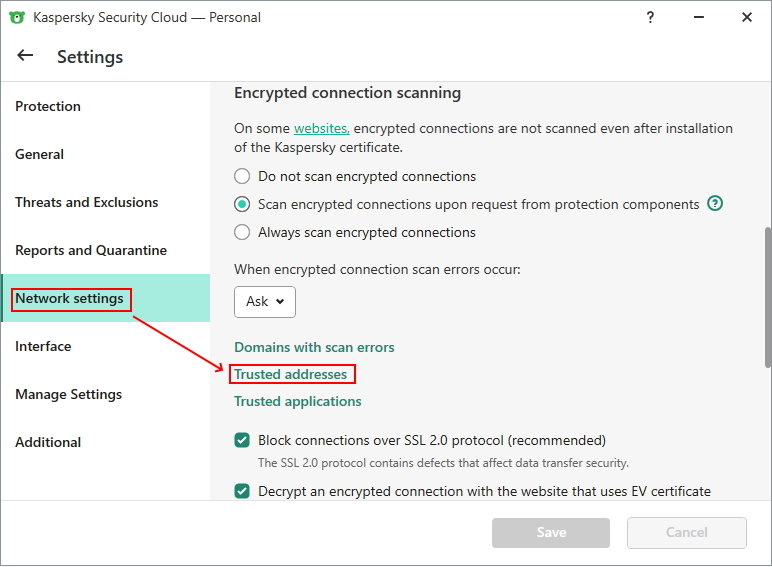Toggle decrypt connection with EV certificate checkbox

[242, 491]
